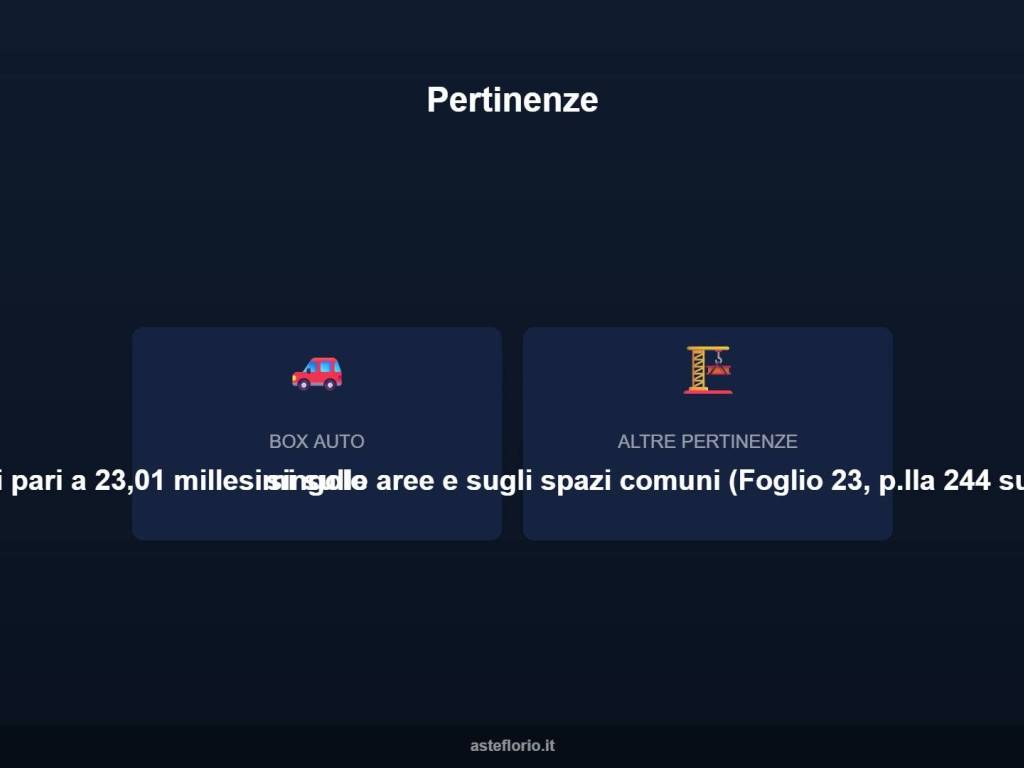The height and width of the screenshot is (768, 1024).
Task: Click the truncated su text at right edge
Action: pyautogui.click(x=1011, y=481)
